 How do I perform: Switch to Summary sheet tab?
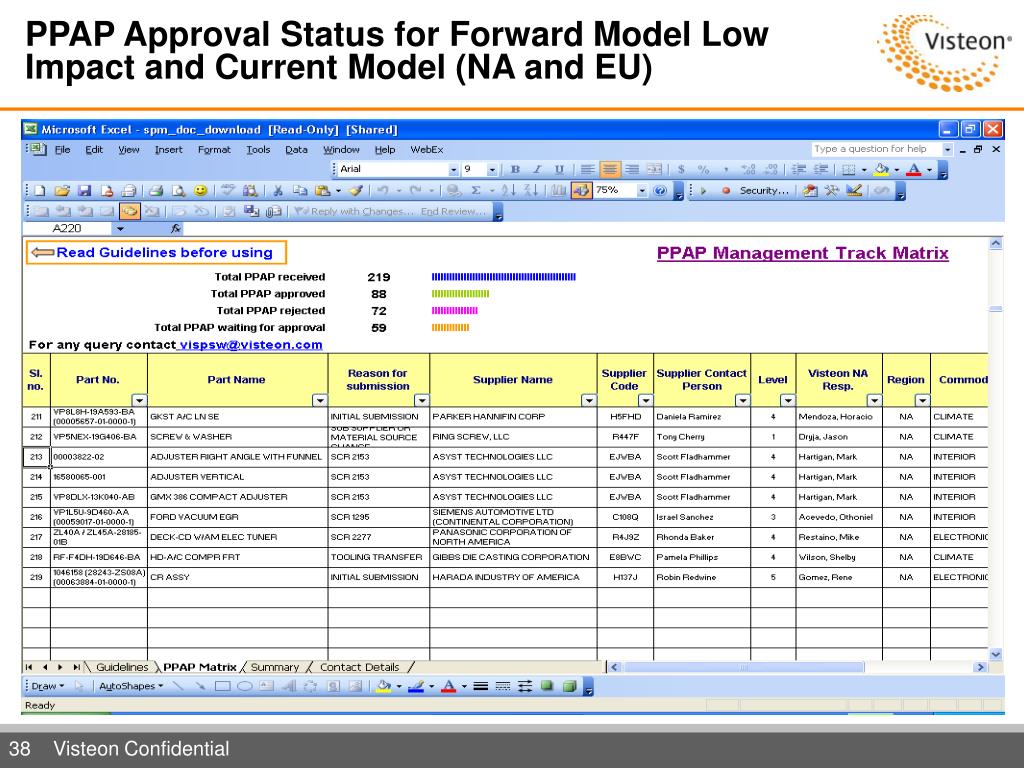pyautogui.click(x=275, y=667)
